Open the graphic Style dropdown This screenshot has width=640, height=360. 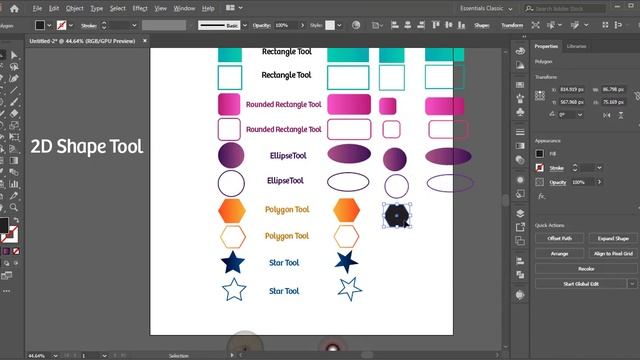click(x=339, y=25)
